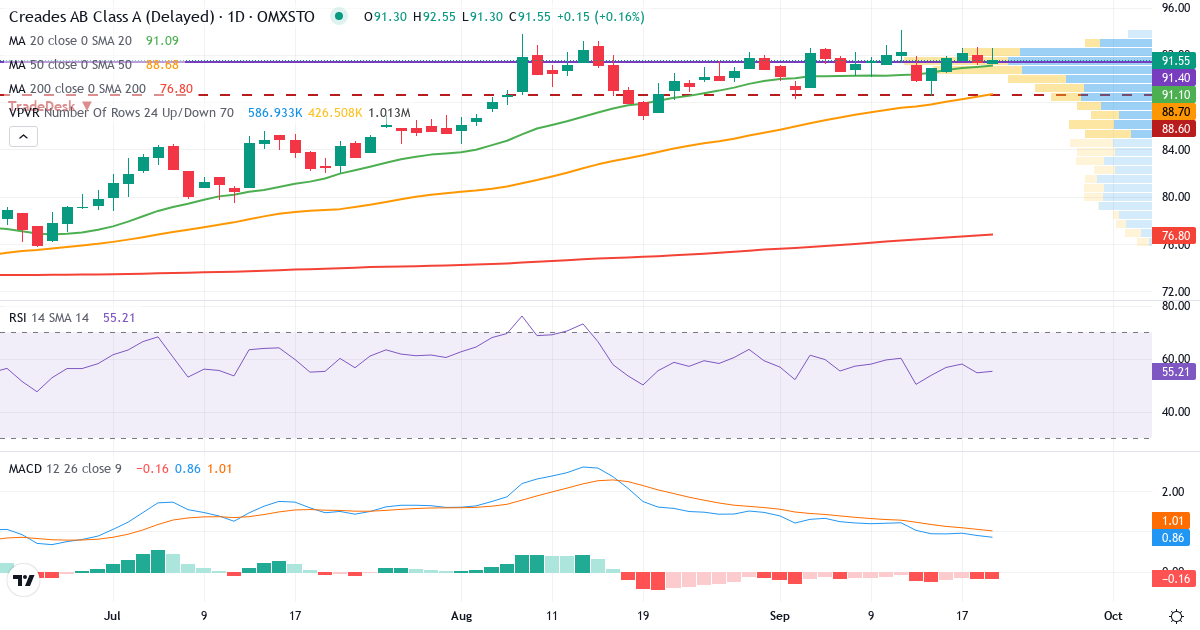Click the MACD legend value 0.86

click(x=188, y=468)
